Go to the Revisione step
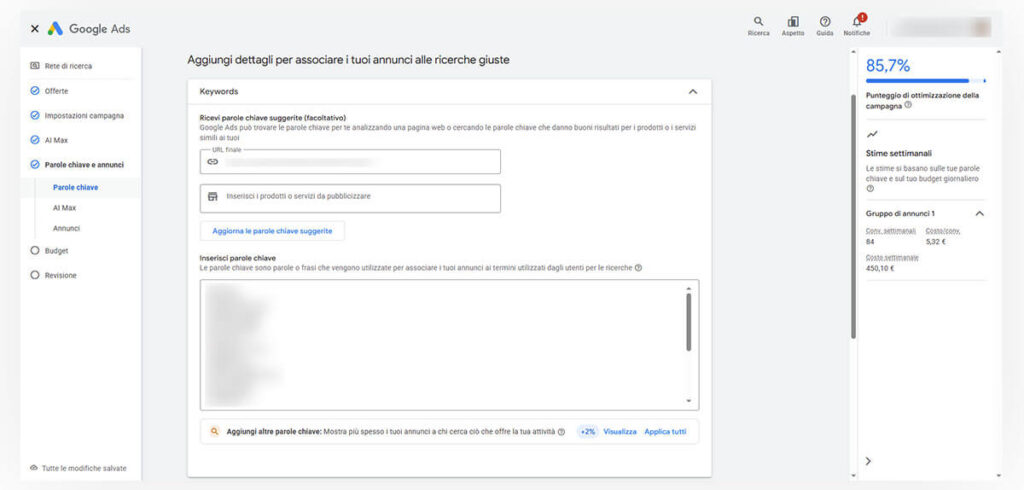Image resolution: width=1024 pixels, height=490 pixels. tap(61, 276)
